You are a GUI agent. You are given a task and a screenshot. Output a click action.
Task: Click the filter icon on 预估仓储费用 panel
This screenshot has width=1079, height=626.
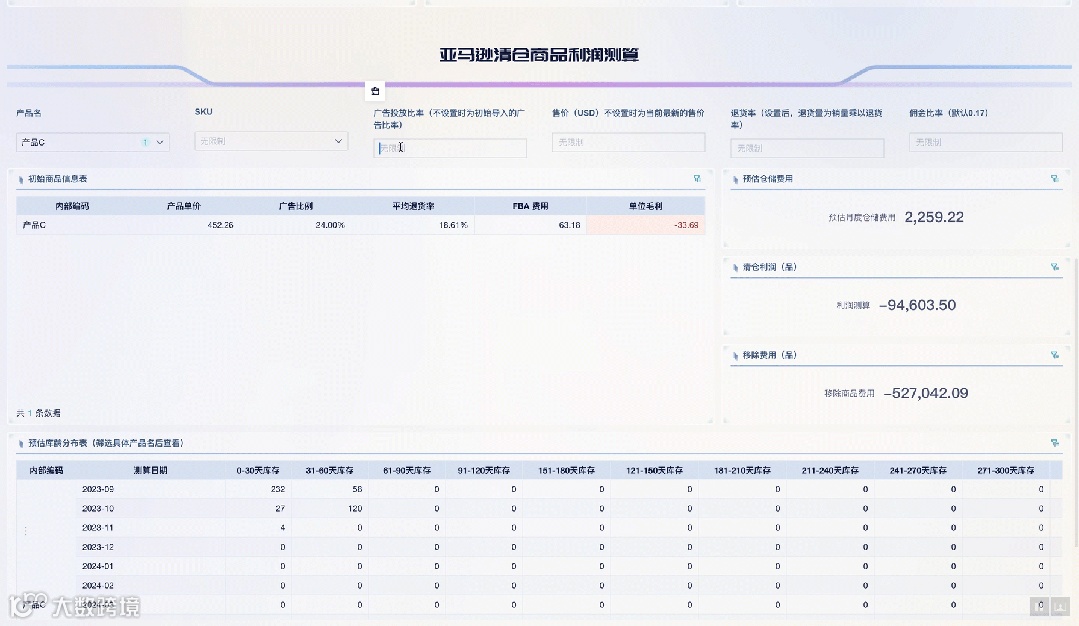[1054, 178]
